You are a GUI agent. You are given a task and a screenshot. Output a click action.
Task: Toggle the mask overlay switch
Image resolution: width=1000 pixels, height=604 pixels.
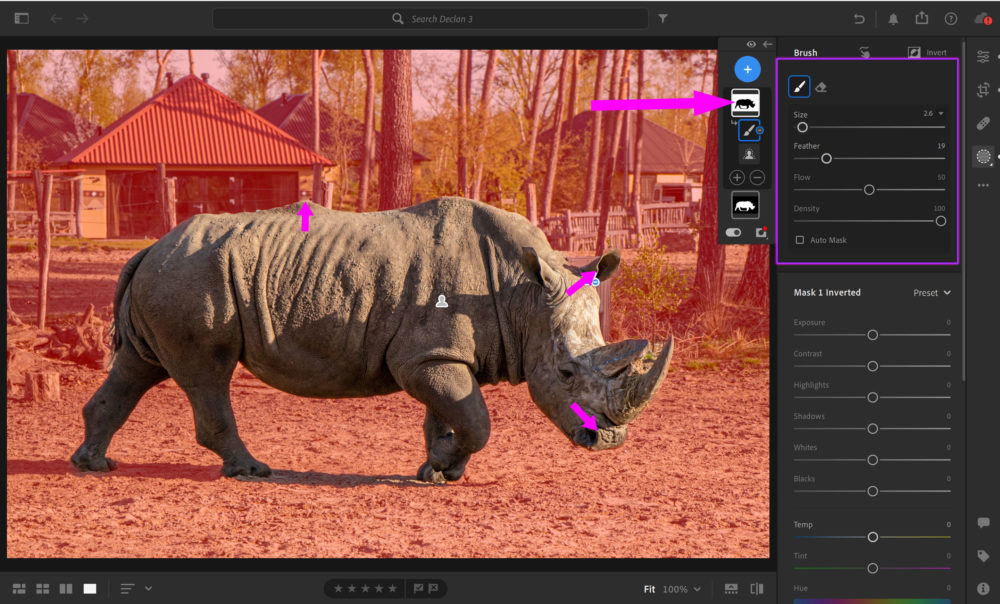(733, 232)
